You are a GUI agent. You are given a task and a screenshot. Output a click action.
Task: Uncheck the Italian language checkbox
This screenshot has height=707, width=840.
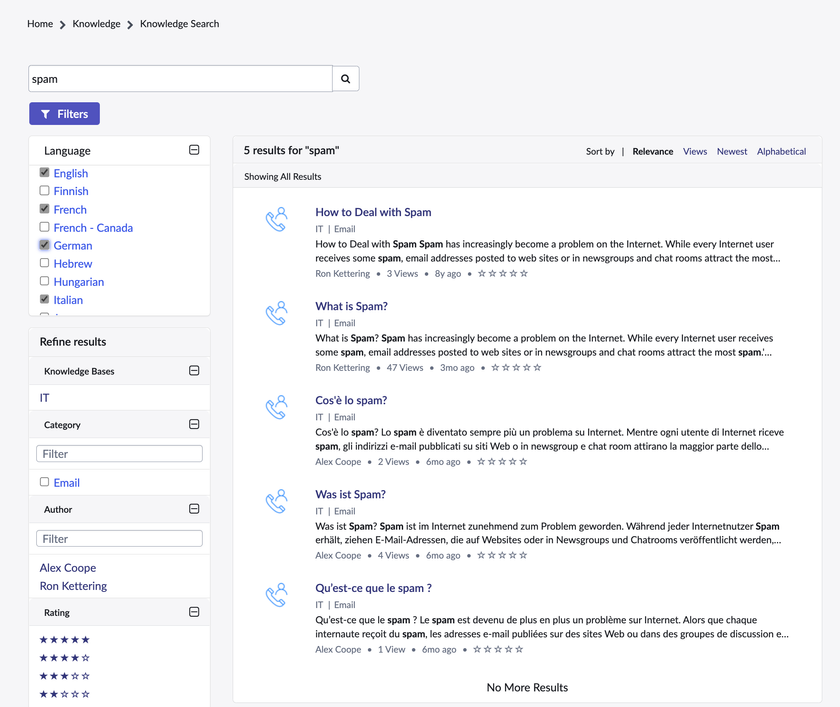44,299
